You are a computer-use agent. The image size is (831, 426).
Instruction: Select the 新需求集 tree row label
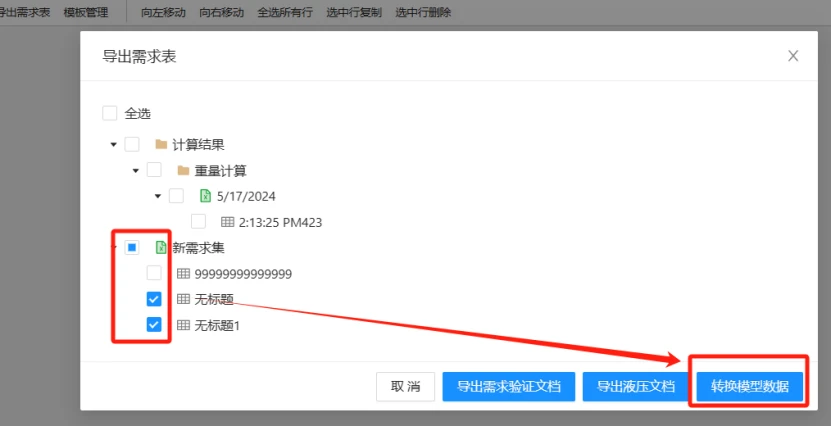(x=198, y=247)
